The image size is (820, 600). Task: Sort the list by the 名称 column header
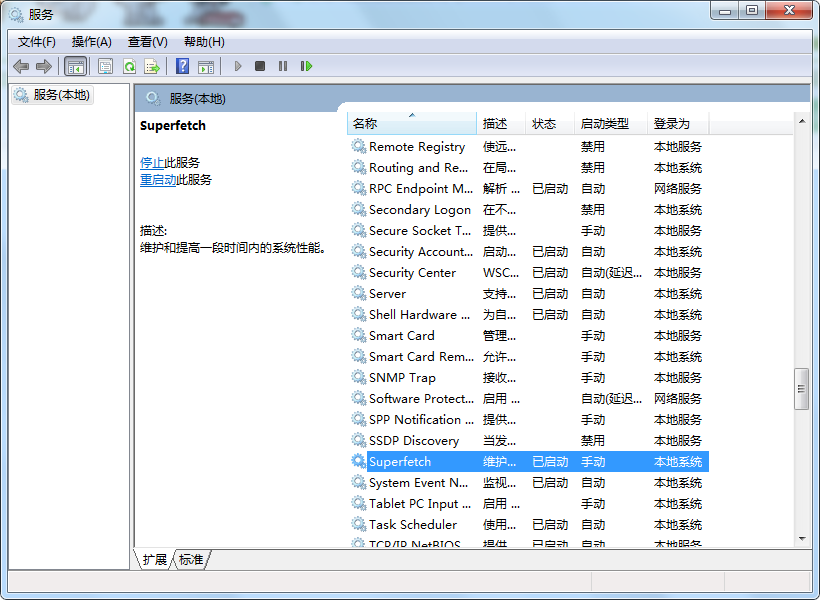coord(365,124)
